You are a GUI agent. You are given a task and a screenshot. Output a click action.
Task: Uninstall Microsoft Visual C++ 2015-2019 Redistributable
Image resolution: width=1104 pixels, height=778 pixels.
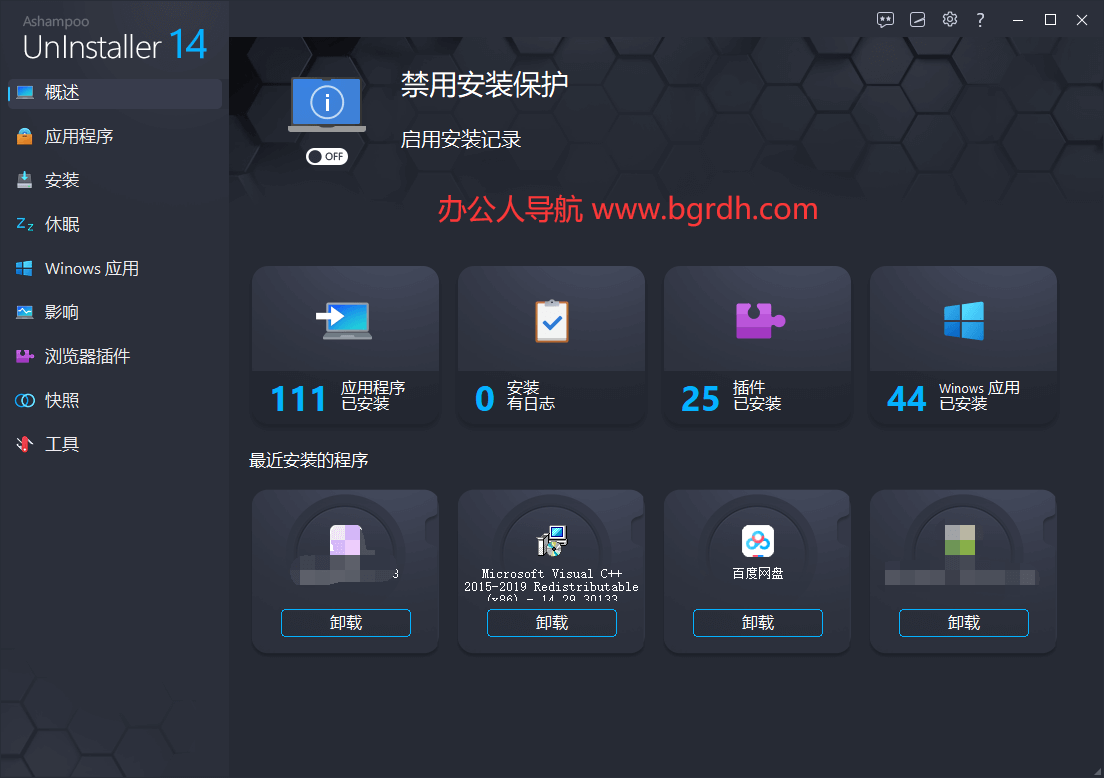coord(551,622)
